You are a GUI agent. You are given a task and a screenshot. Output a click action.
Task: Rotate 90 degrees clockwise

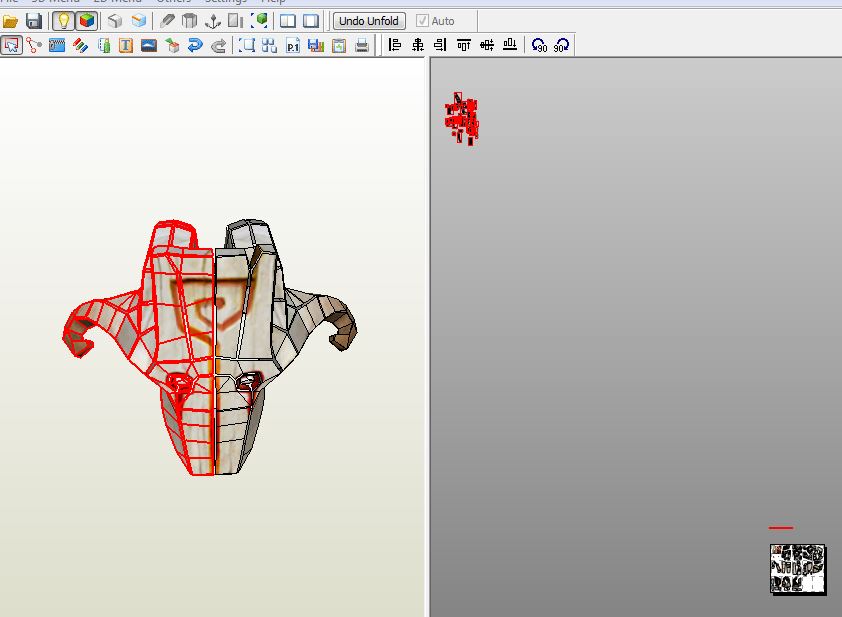coord(562,45)
